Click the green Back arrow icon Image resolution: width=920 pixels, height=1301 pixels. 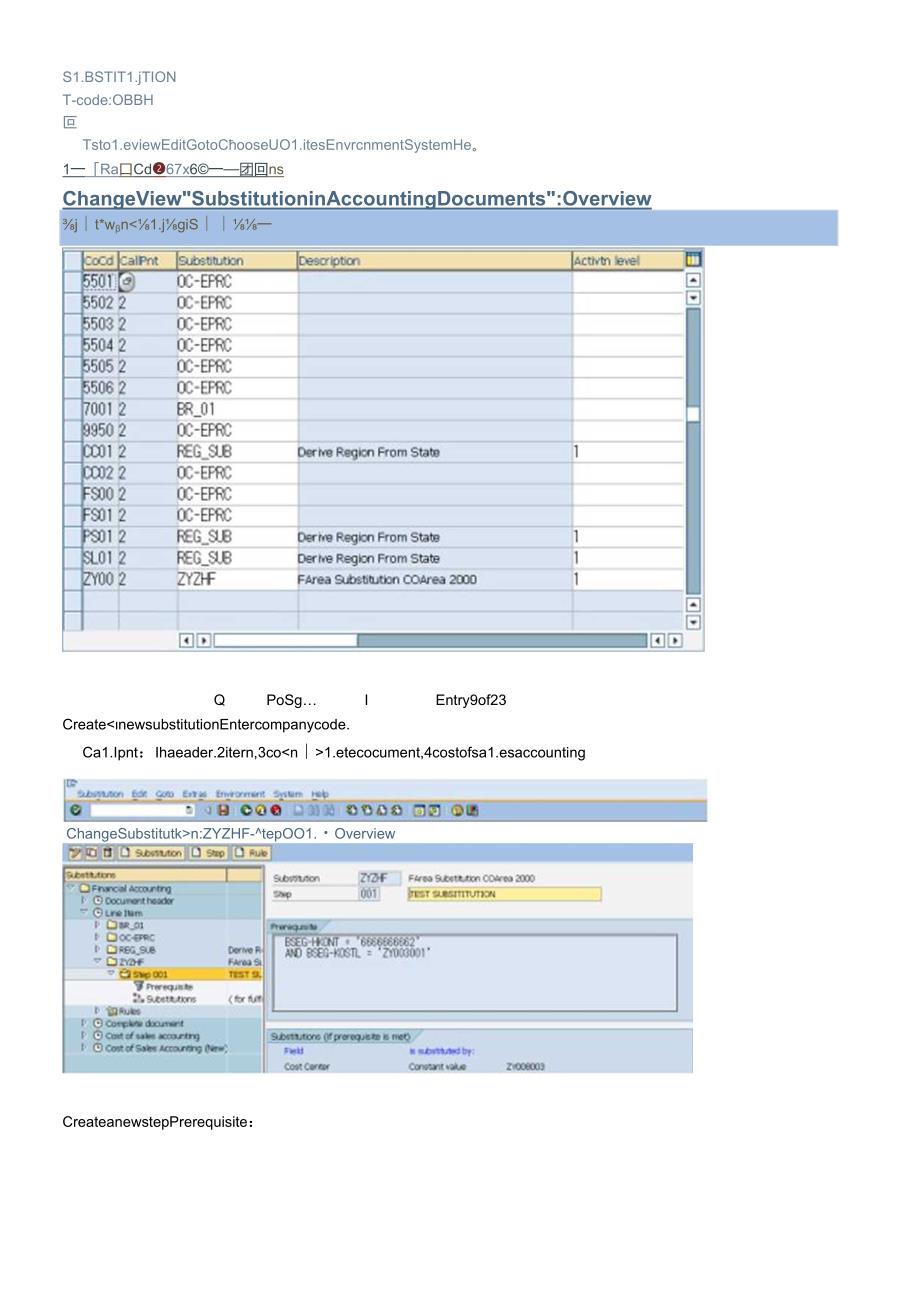point(246,810)
